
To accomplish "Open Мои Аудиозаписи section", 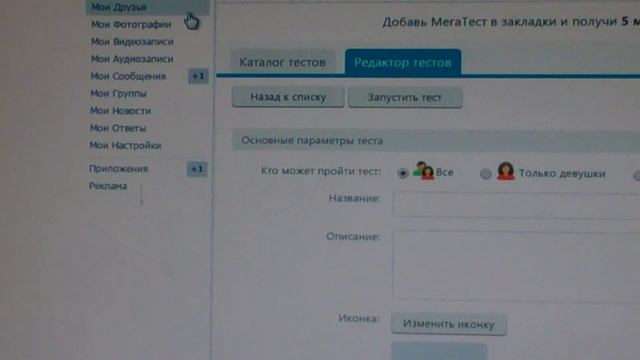I will click(x=132, y=59).
